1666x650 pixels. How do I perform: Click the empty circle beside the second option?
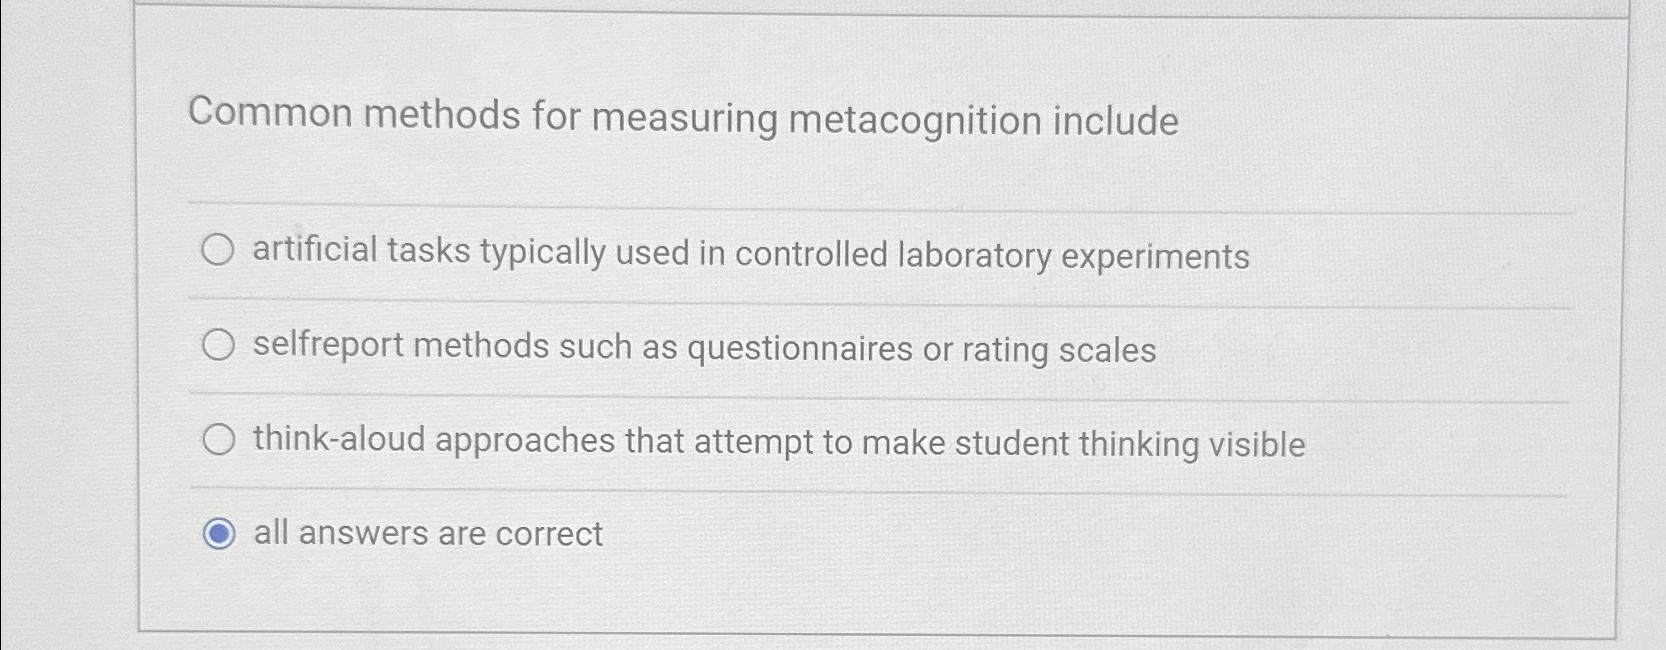217,346
